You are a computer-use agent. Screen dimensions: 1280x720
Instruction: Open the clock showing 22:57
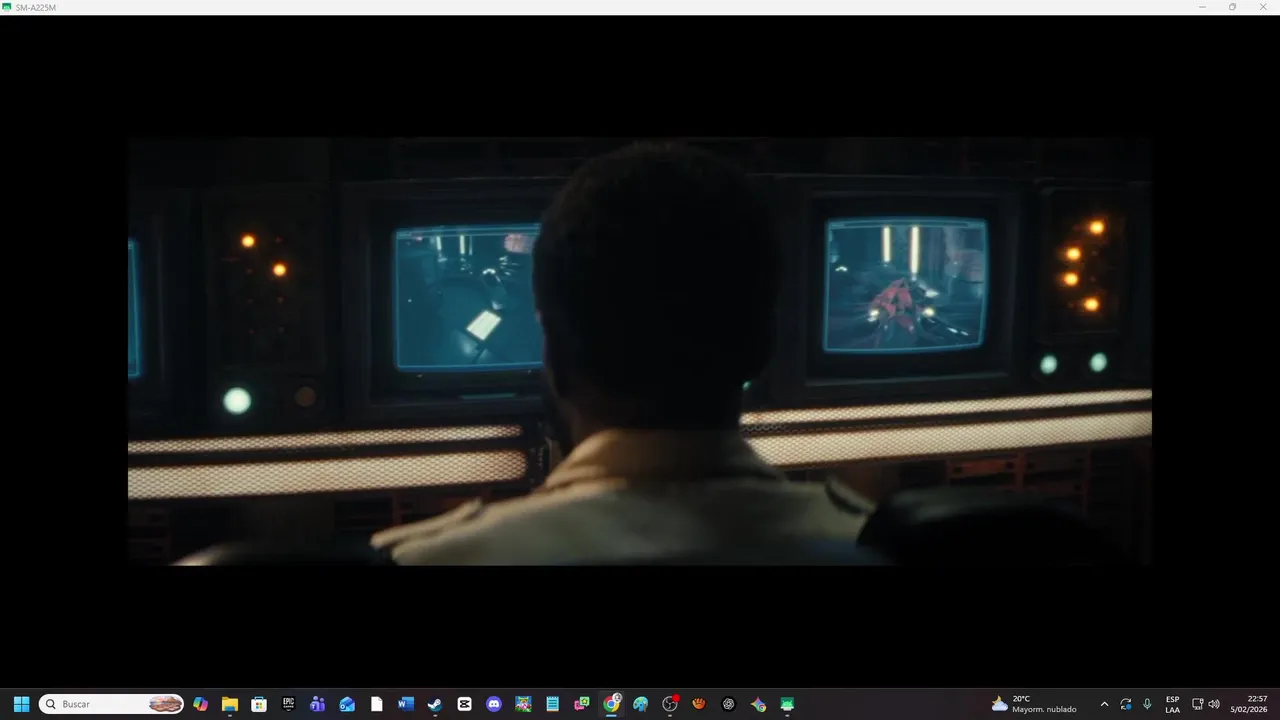(x=1249, y=704)
